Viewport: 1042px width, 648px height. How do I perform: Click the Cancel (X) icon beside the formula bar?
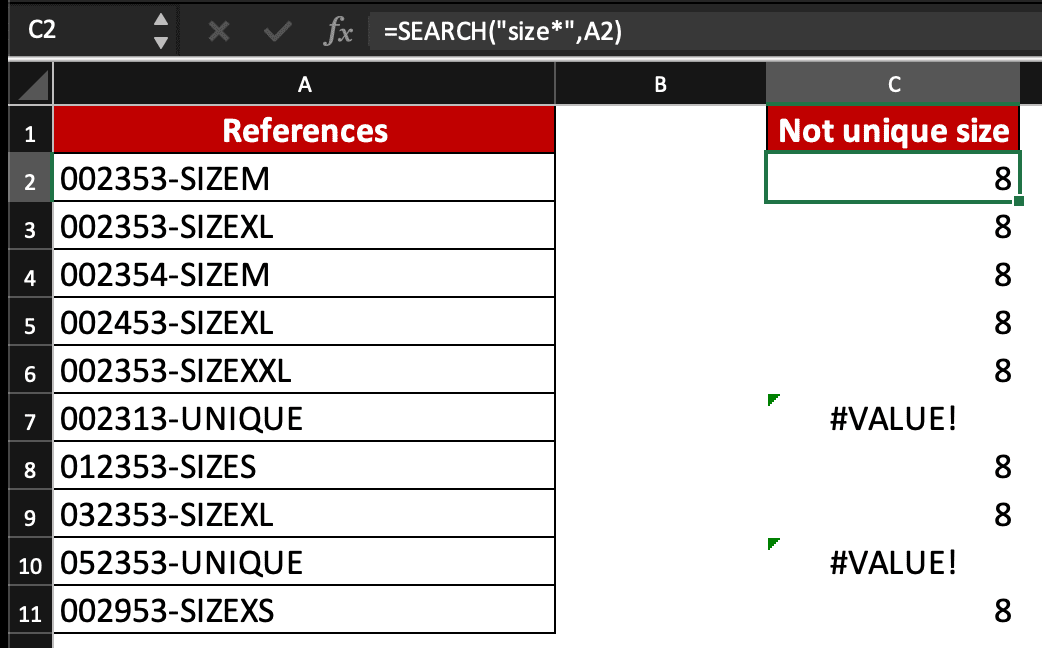218,31
